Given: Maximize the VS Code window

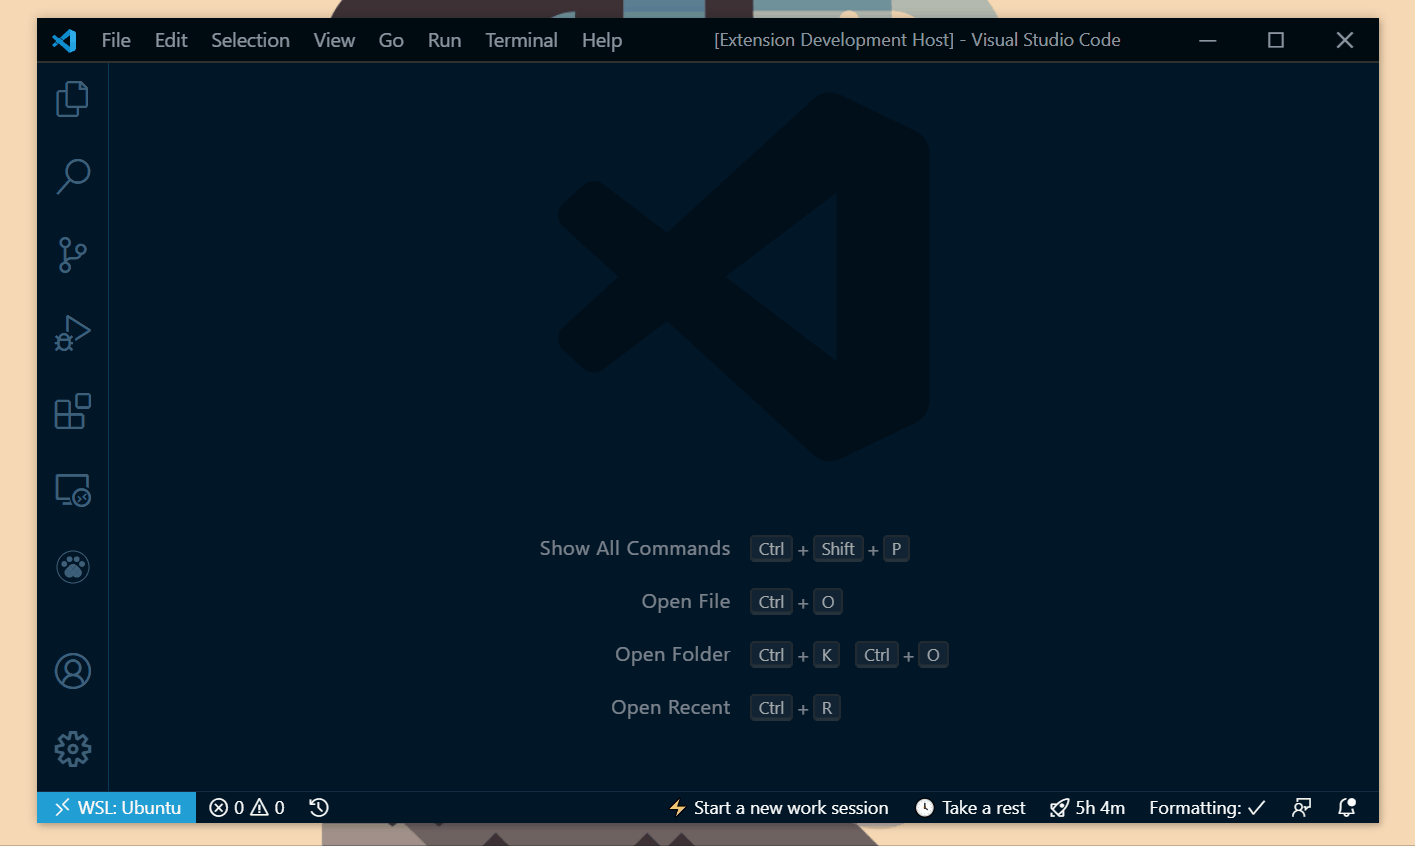Looking at the screenshot, I should tap(1276, 40).
